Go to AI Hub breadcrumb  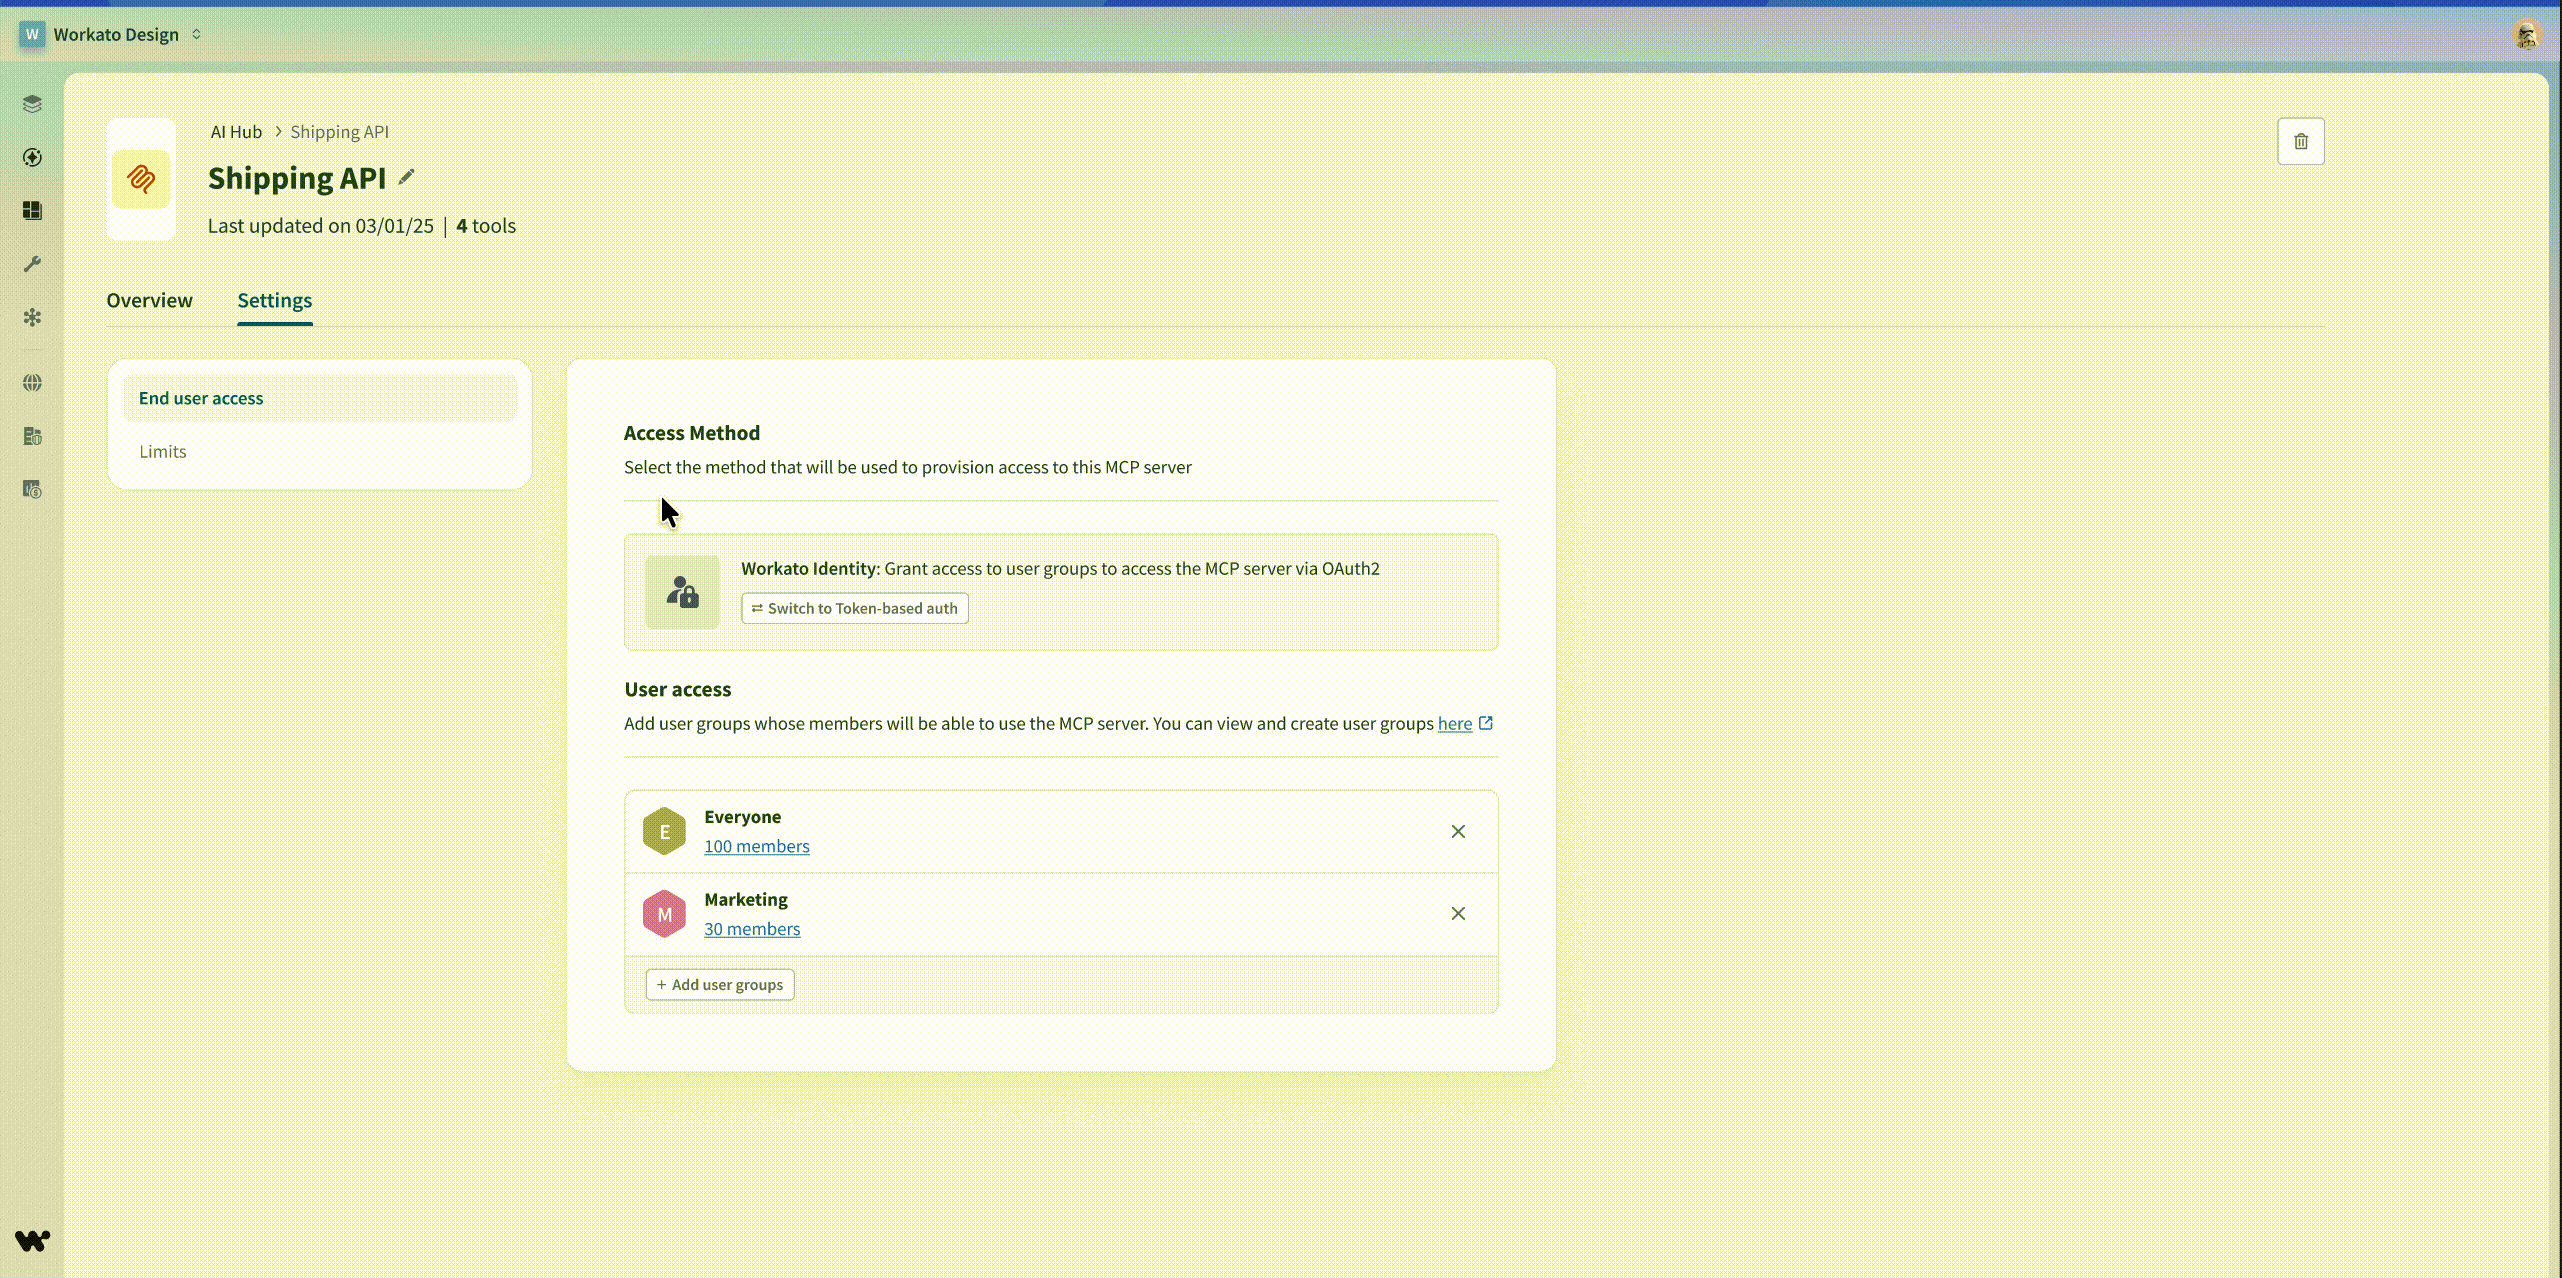click(236, 132)
